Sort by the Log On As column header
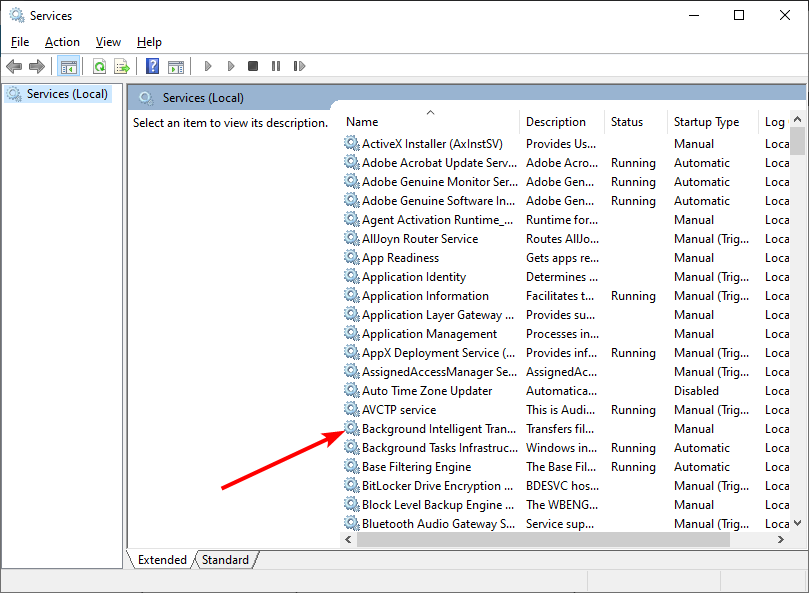Image resolution: width=809 pixels, height=593 pixels. [x=774, y=122]
